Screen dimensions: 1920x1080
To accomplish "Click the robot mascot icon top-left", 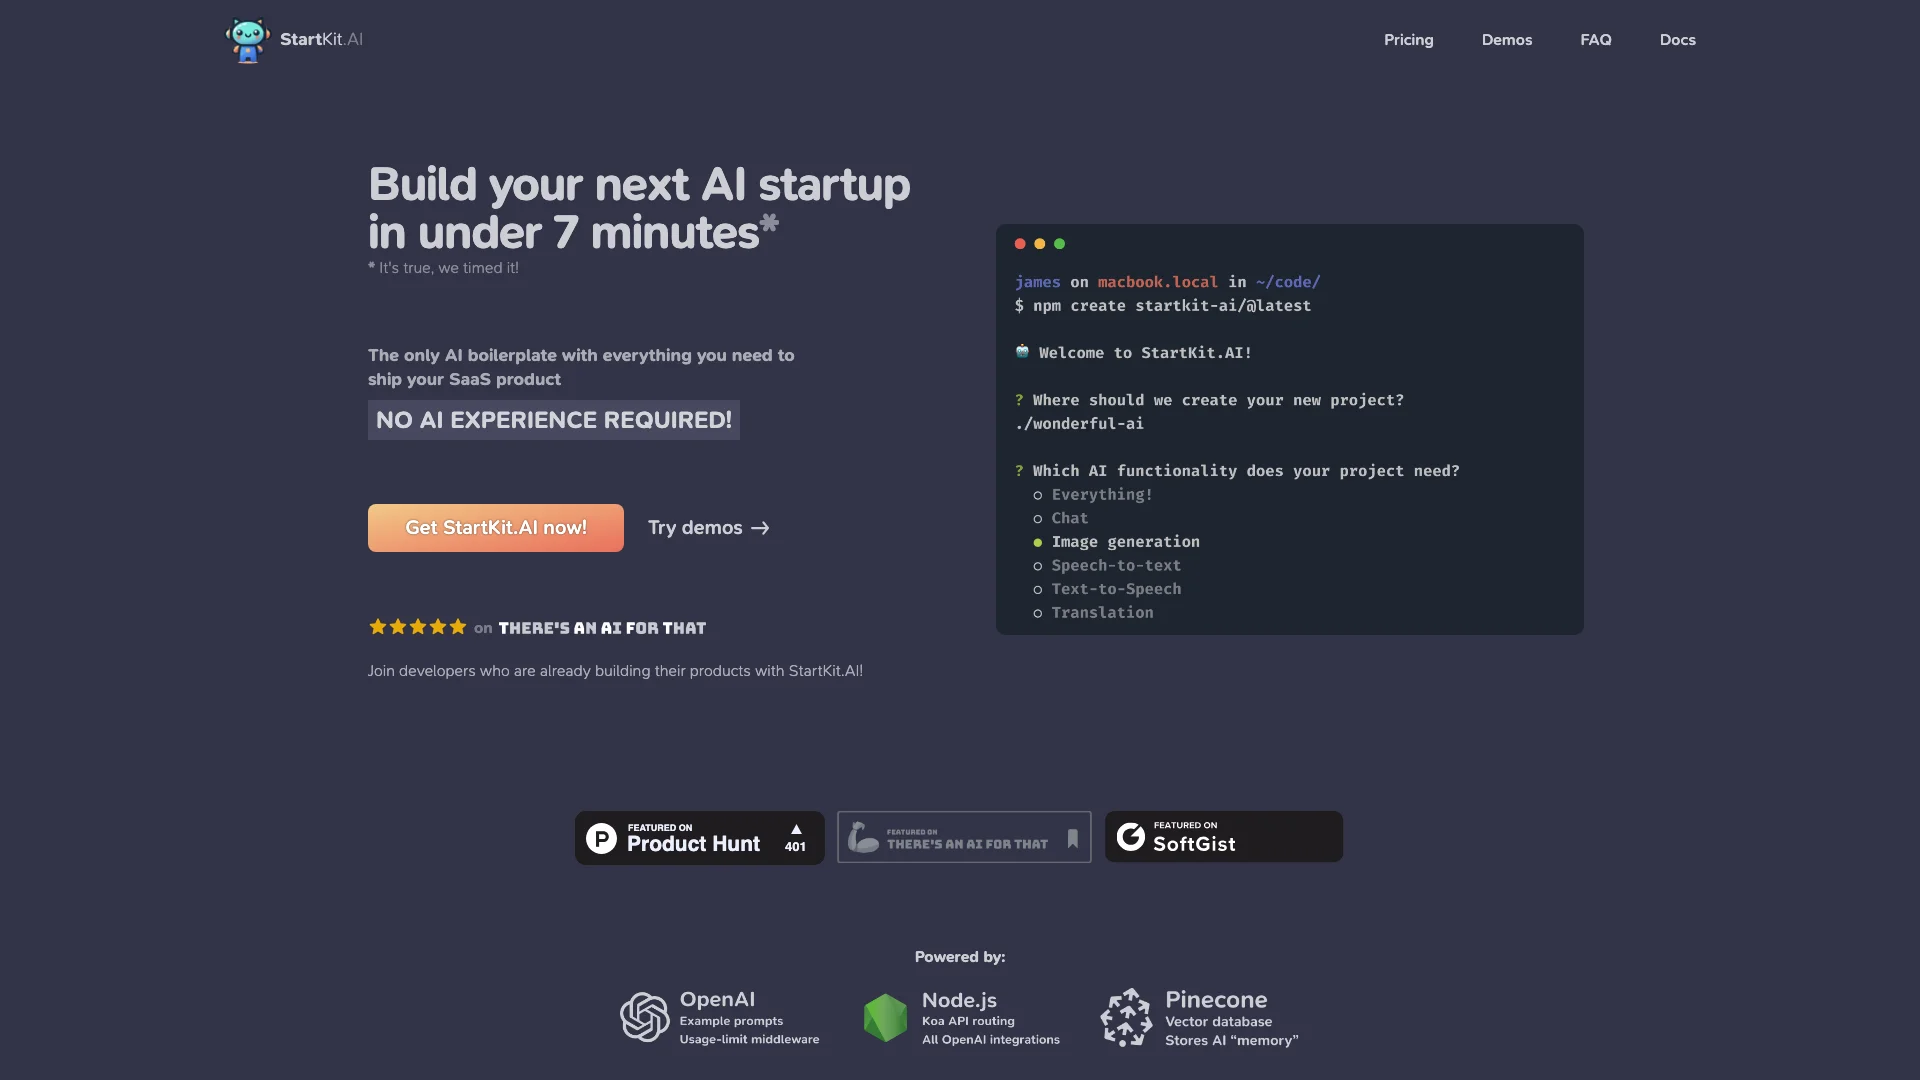I will click(247, 40).
